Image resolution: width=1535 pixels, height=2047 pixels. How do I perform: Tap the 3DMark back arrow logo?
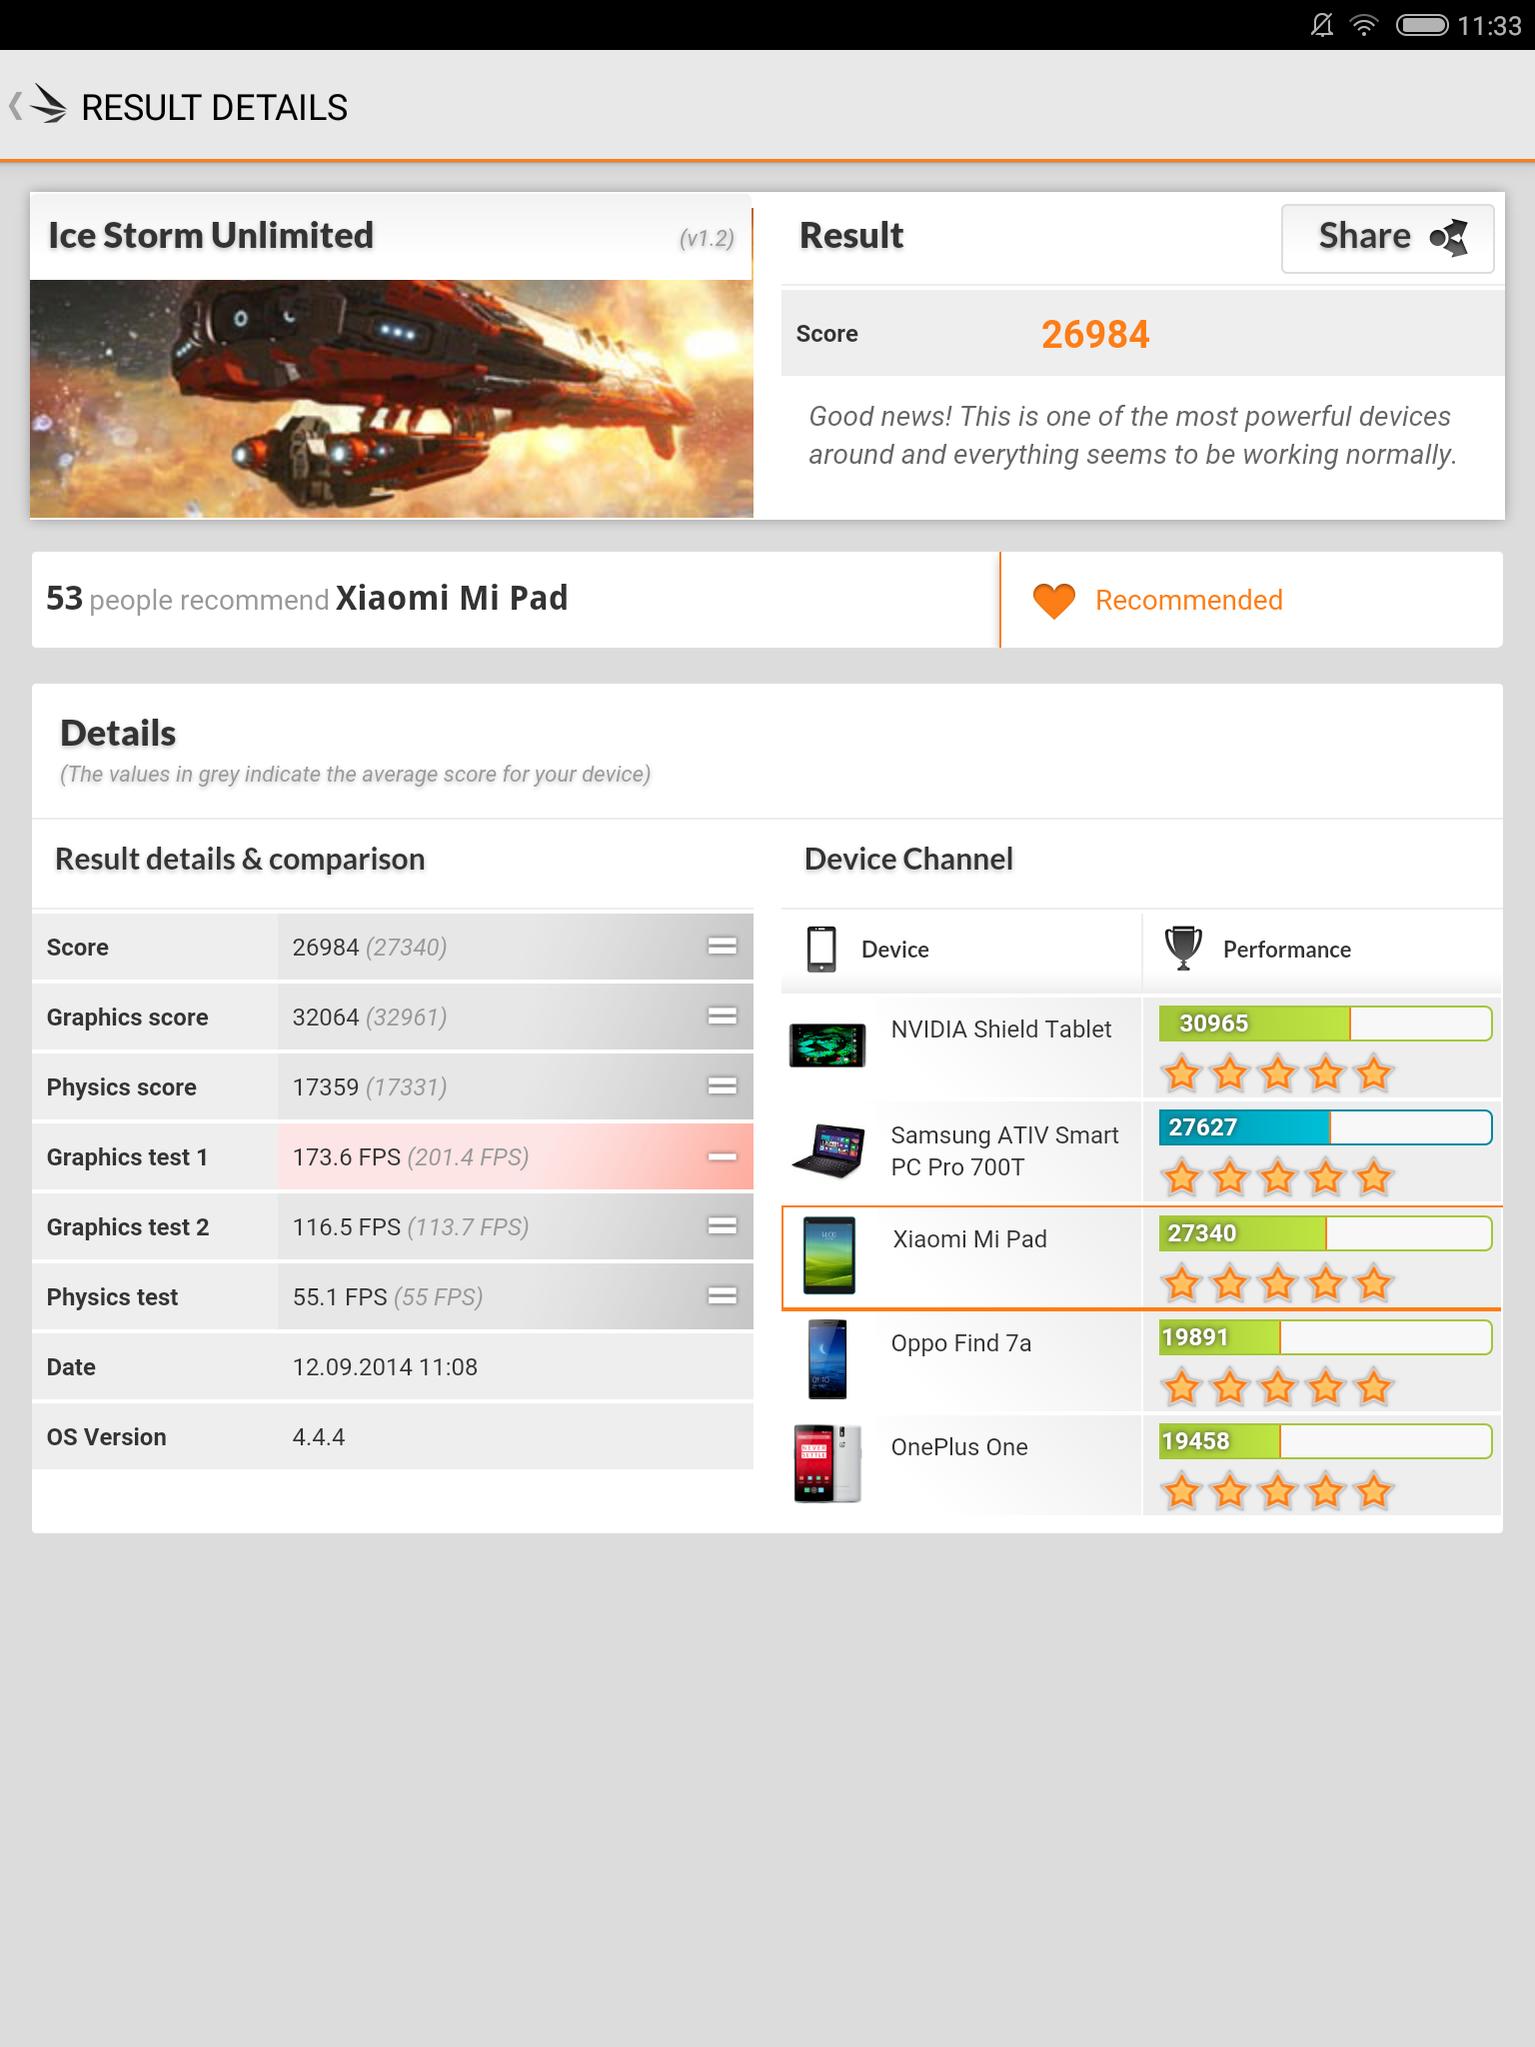pyautogui.click(x=38, y=105)
